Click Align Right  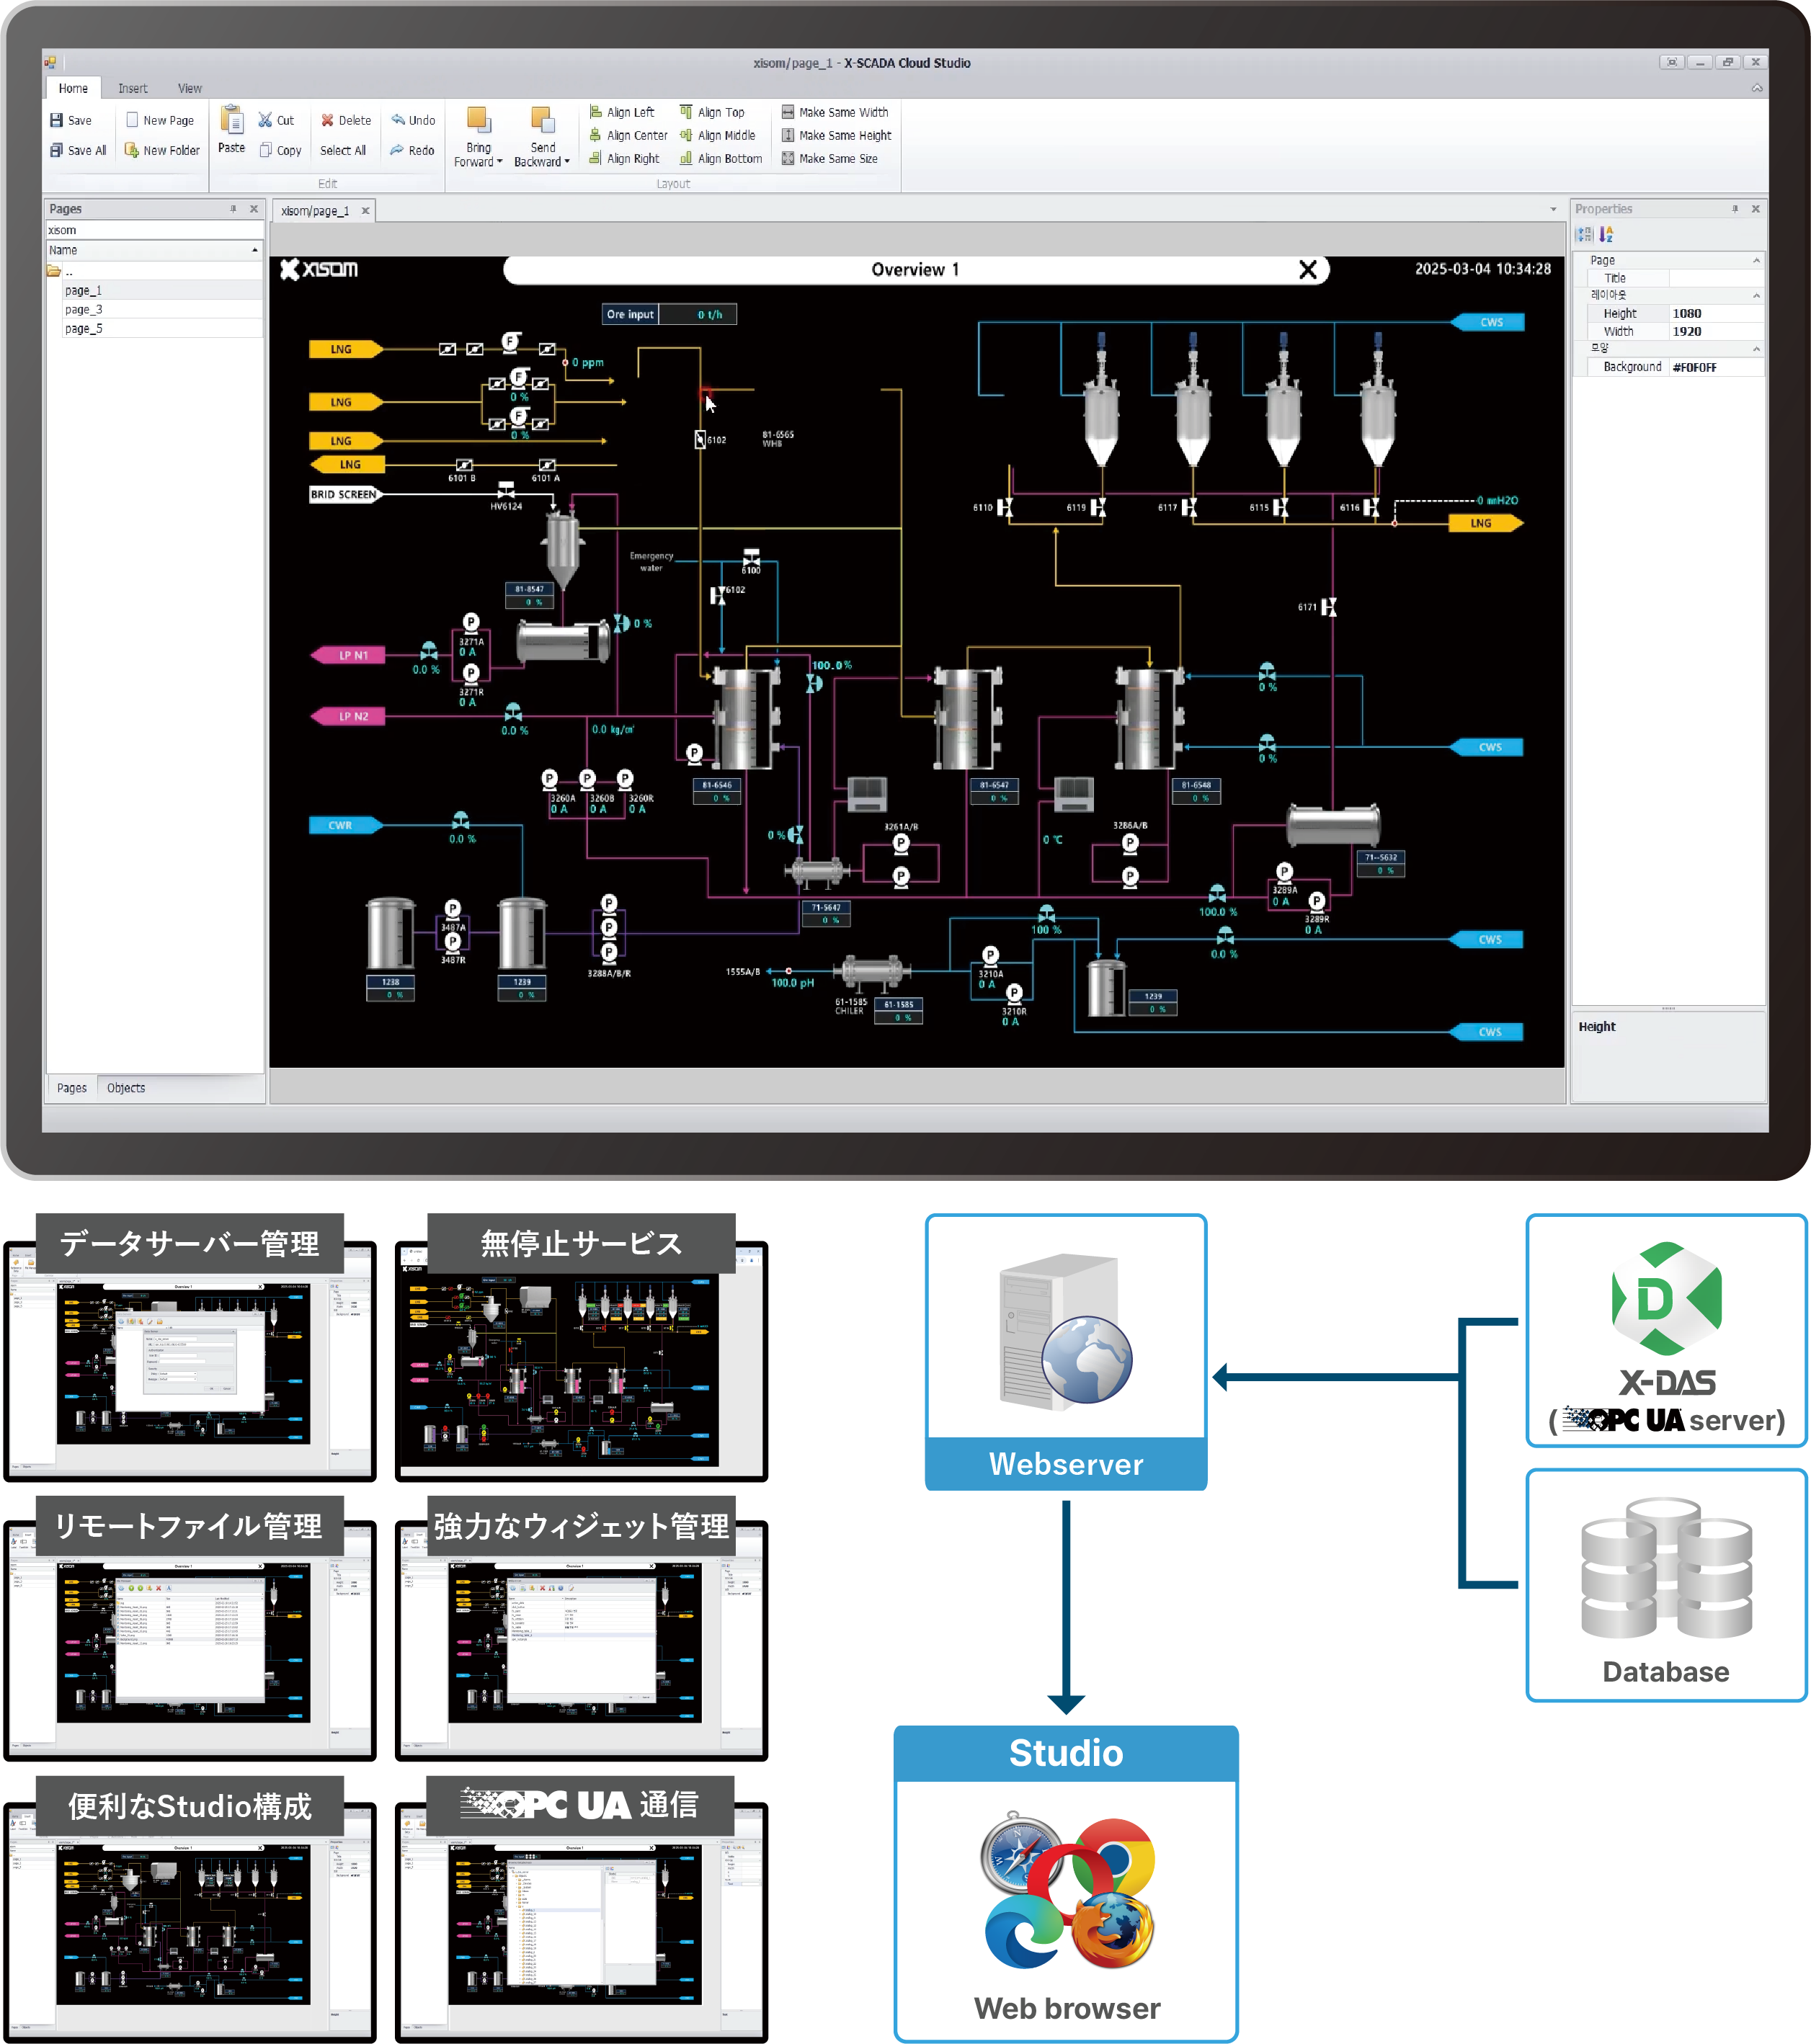pyautogui.click(x=624, y=158)
